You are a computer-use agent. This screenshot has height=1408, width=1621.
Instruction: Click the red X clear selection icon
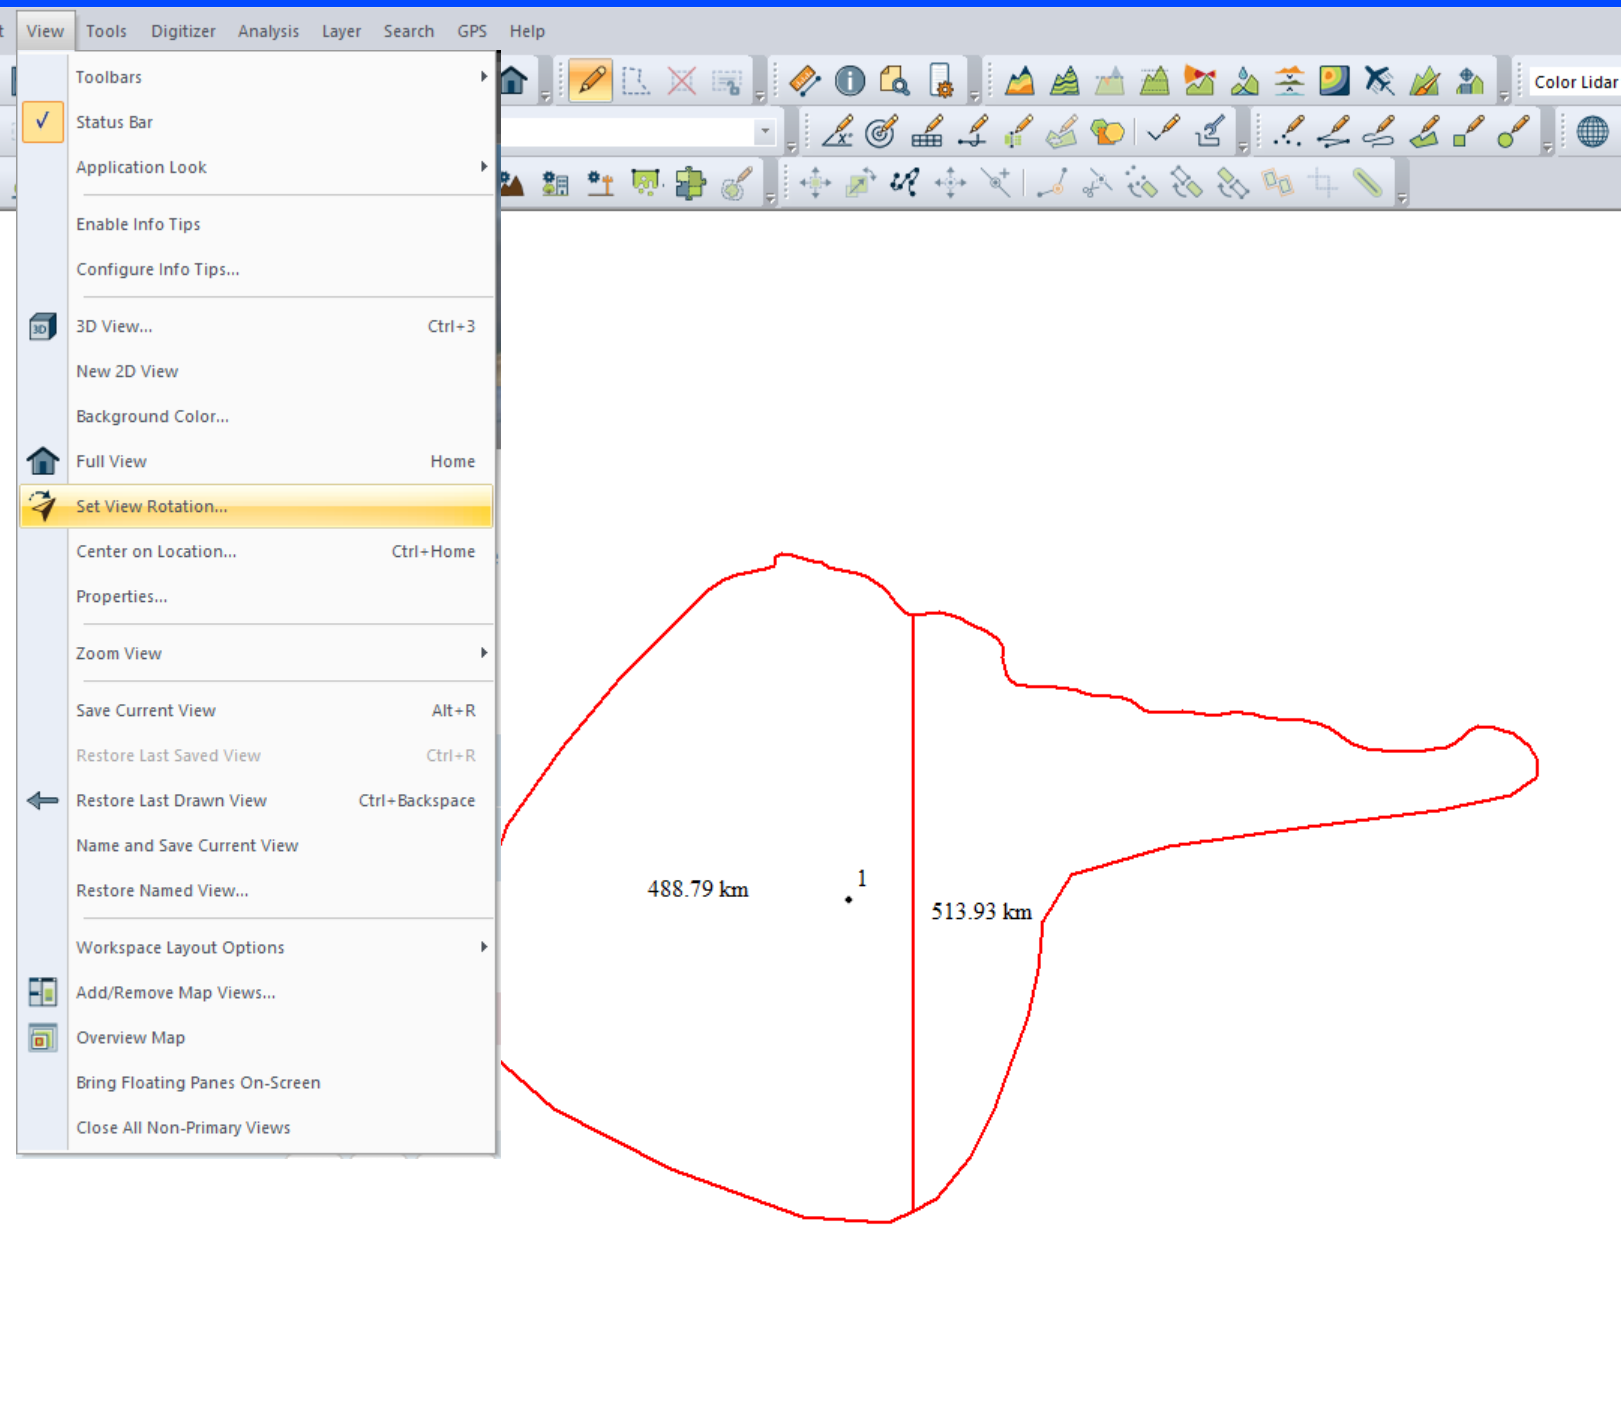pos(679,81)
